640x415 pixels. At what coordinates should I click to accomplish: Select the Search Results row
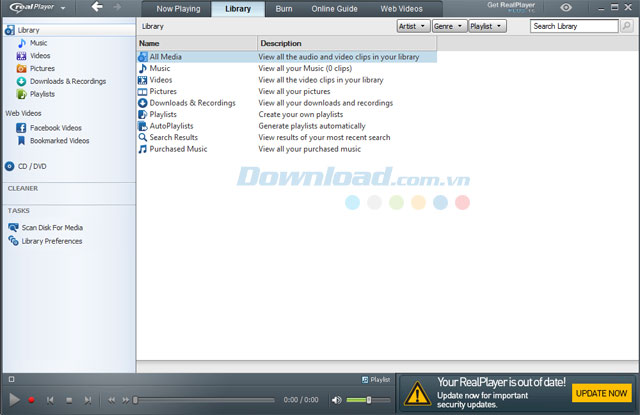coord(287,138)
